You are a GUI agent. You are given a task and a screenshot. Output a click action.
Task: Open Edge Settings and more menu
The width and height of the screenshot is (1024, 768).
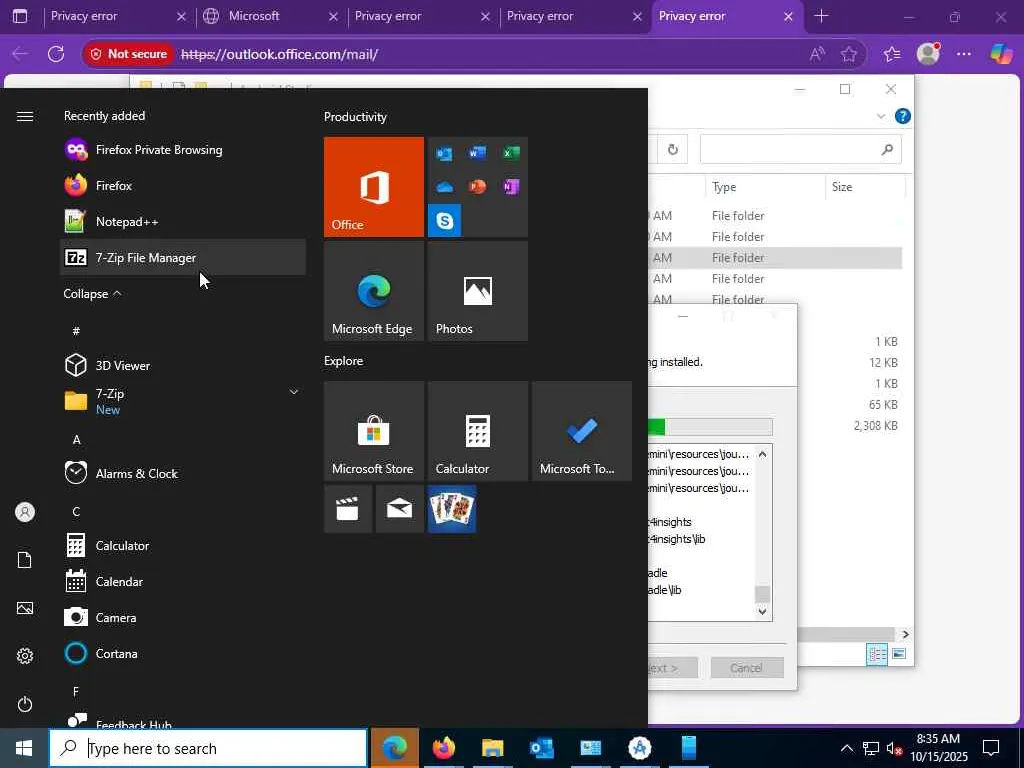tap(963, 54)
